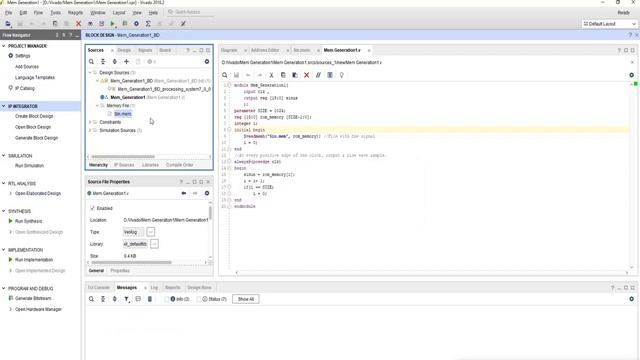
Task: Run the green play flow icon in main toolbar
Action: pos(113,24)
